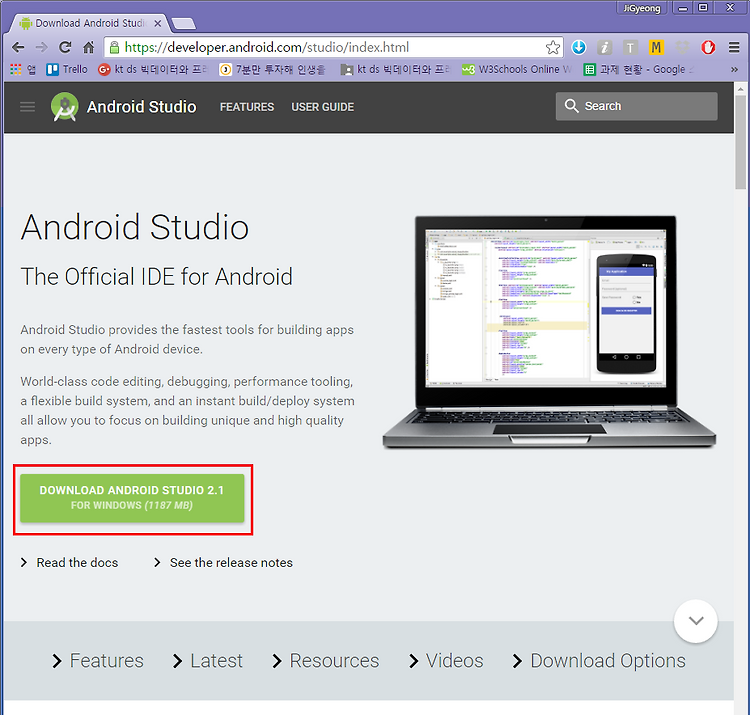Screen dimensions: 750x715
Task: Open the Trello bookmark
Action: (x=67, y=69)
